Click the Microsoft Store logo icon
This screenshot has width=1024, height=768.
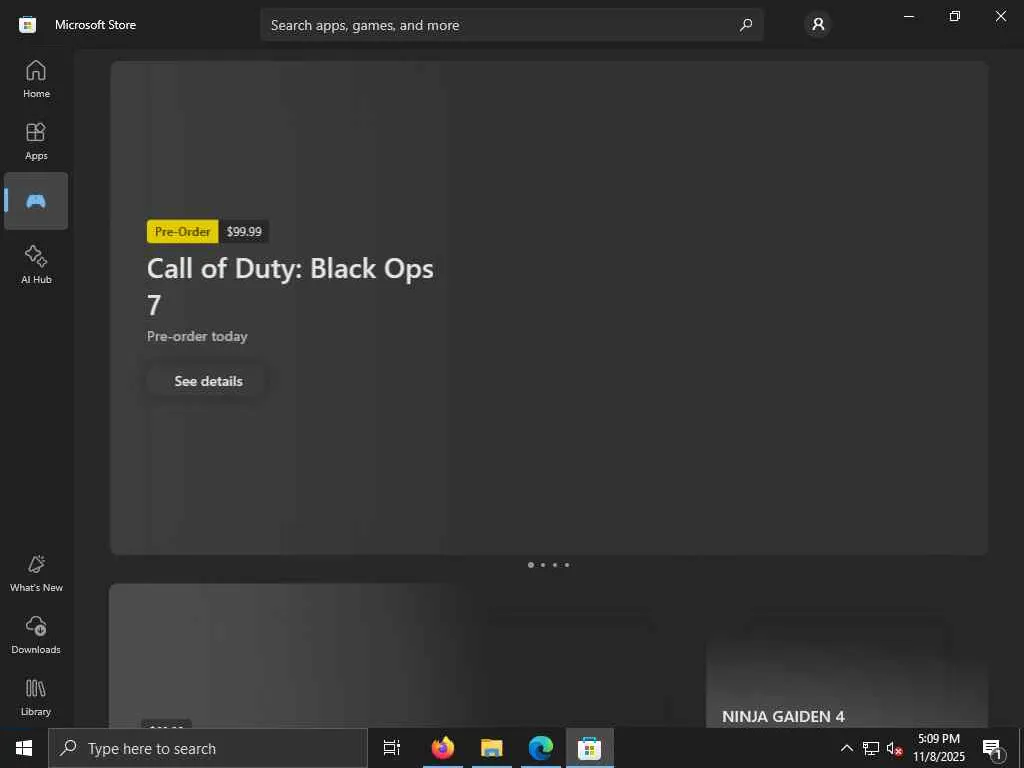pyautogui.click(x=27, y=25)
